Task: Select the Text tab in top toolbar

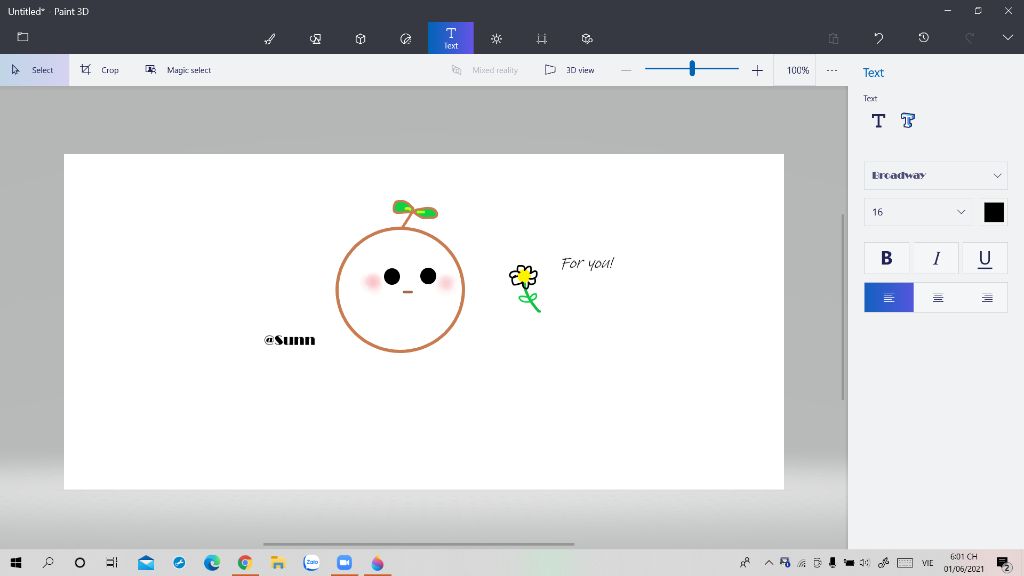Action: pos(451,38)
